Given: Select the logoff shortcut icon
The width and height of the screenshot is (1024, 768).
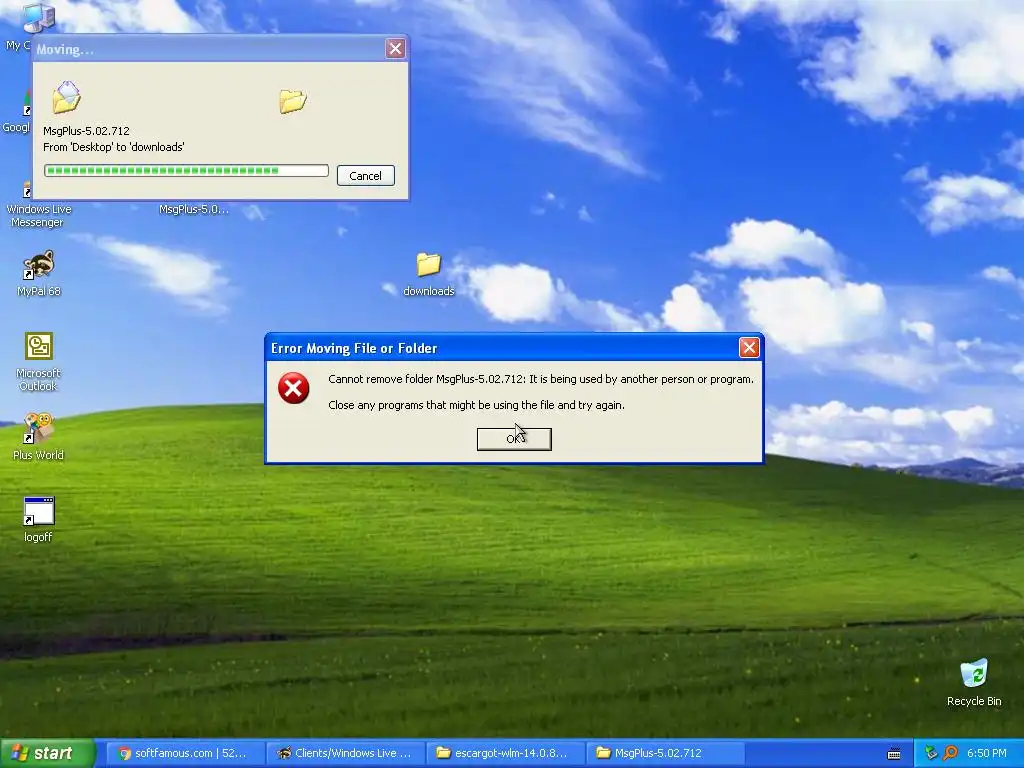Looking at the screenshot, I should click(39, 519).
